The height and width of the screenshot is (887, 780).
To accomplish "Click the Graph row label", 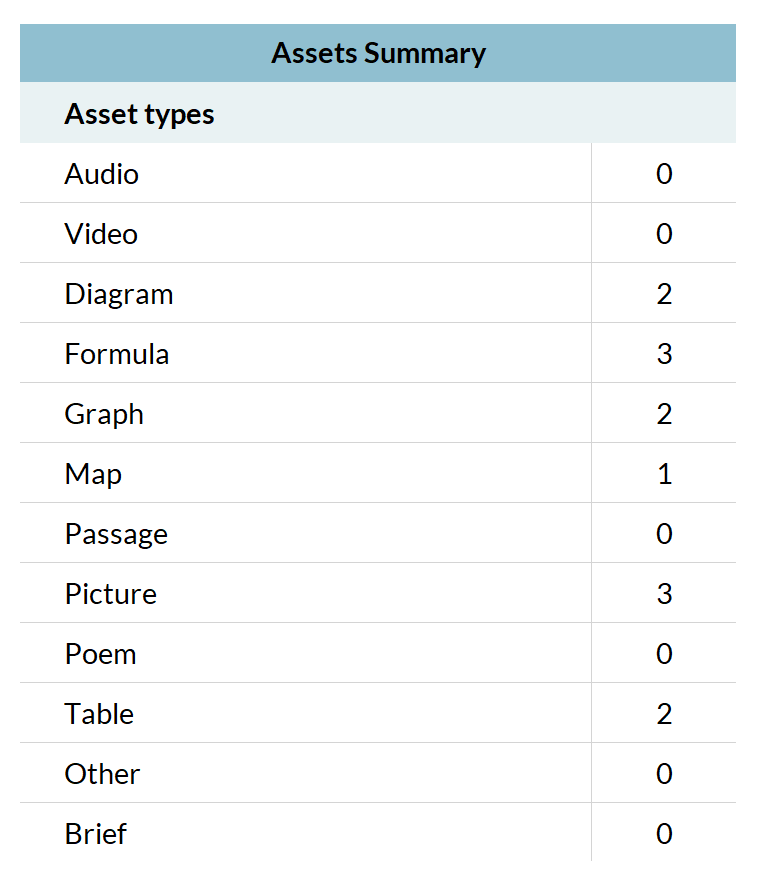I will pyautogui.click(x=104, y=414).
